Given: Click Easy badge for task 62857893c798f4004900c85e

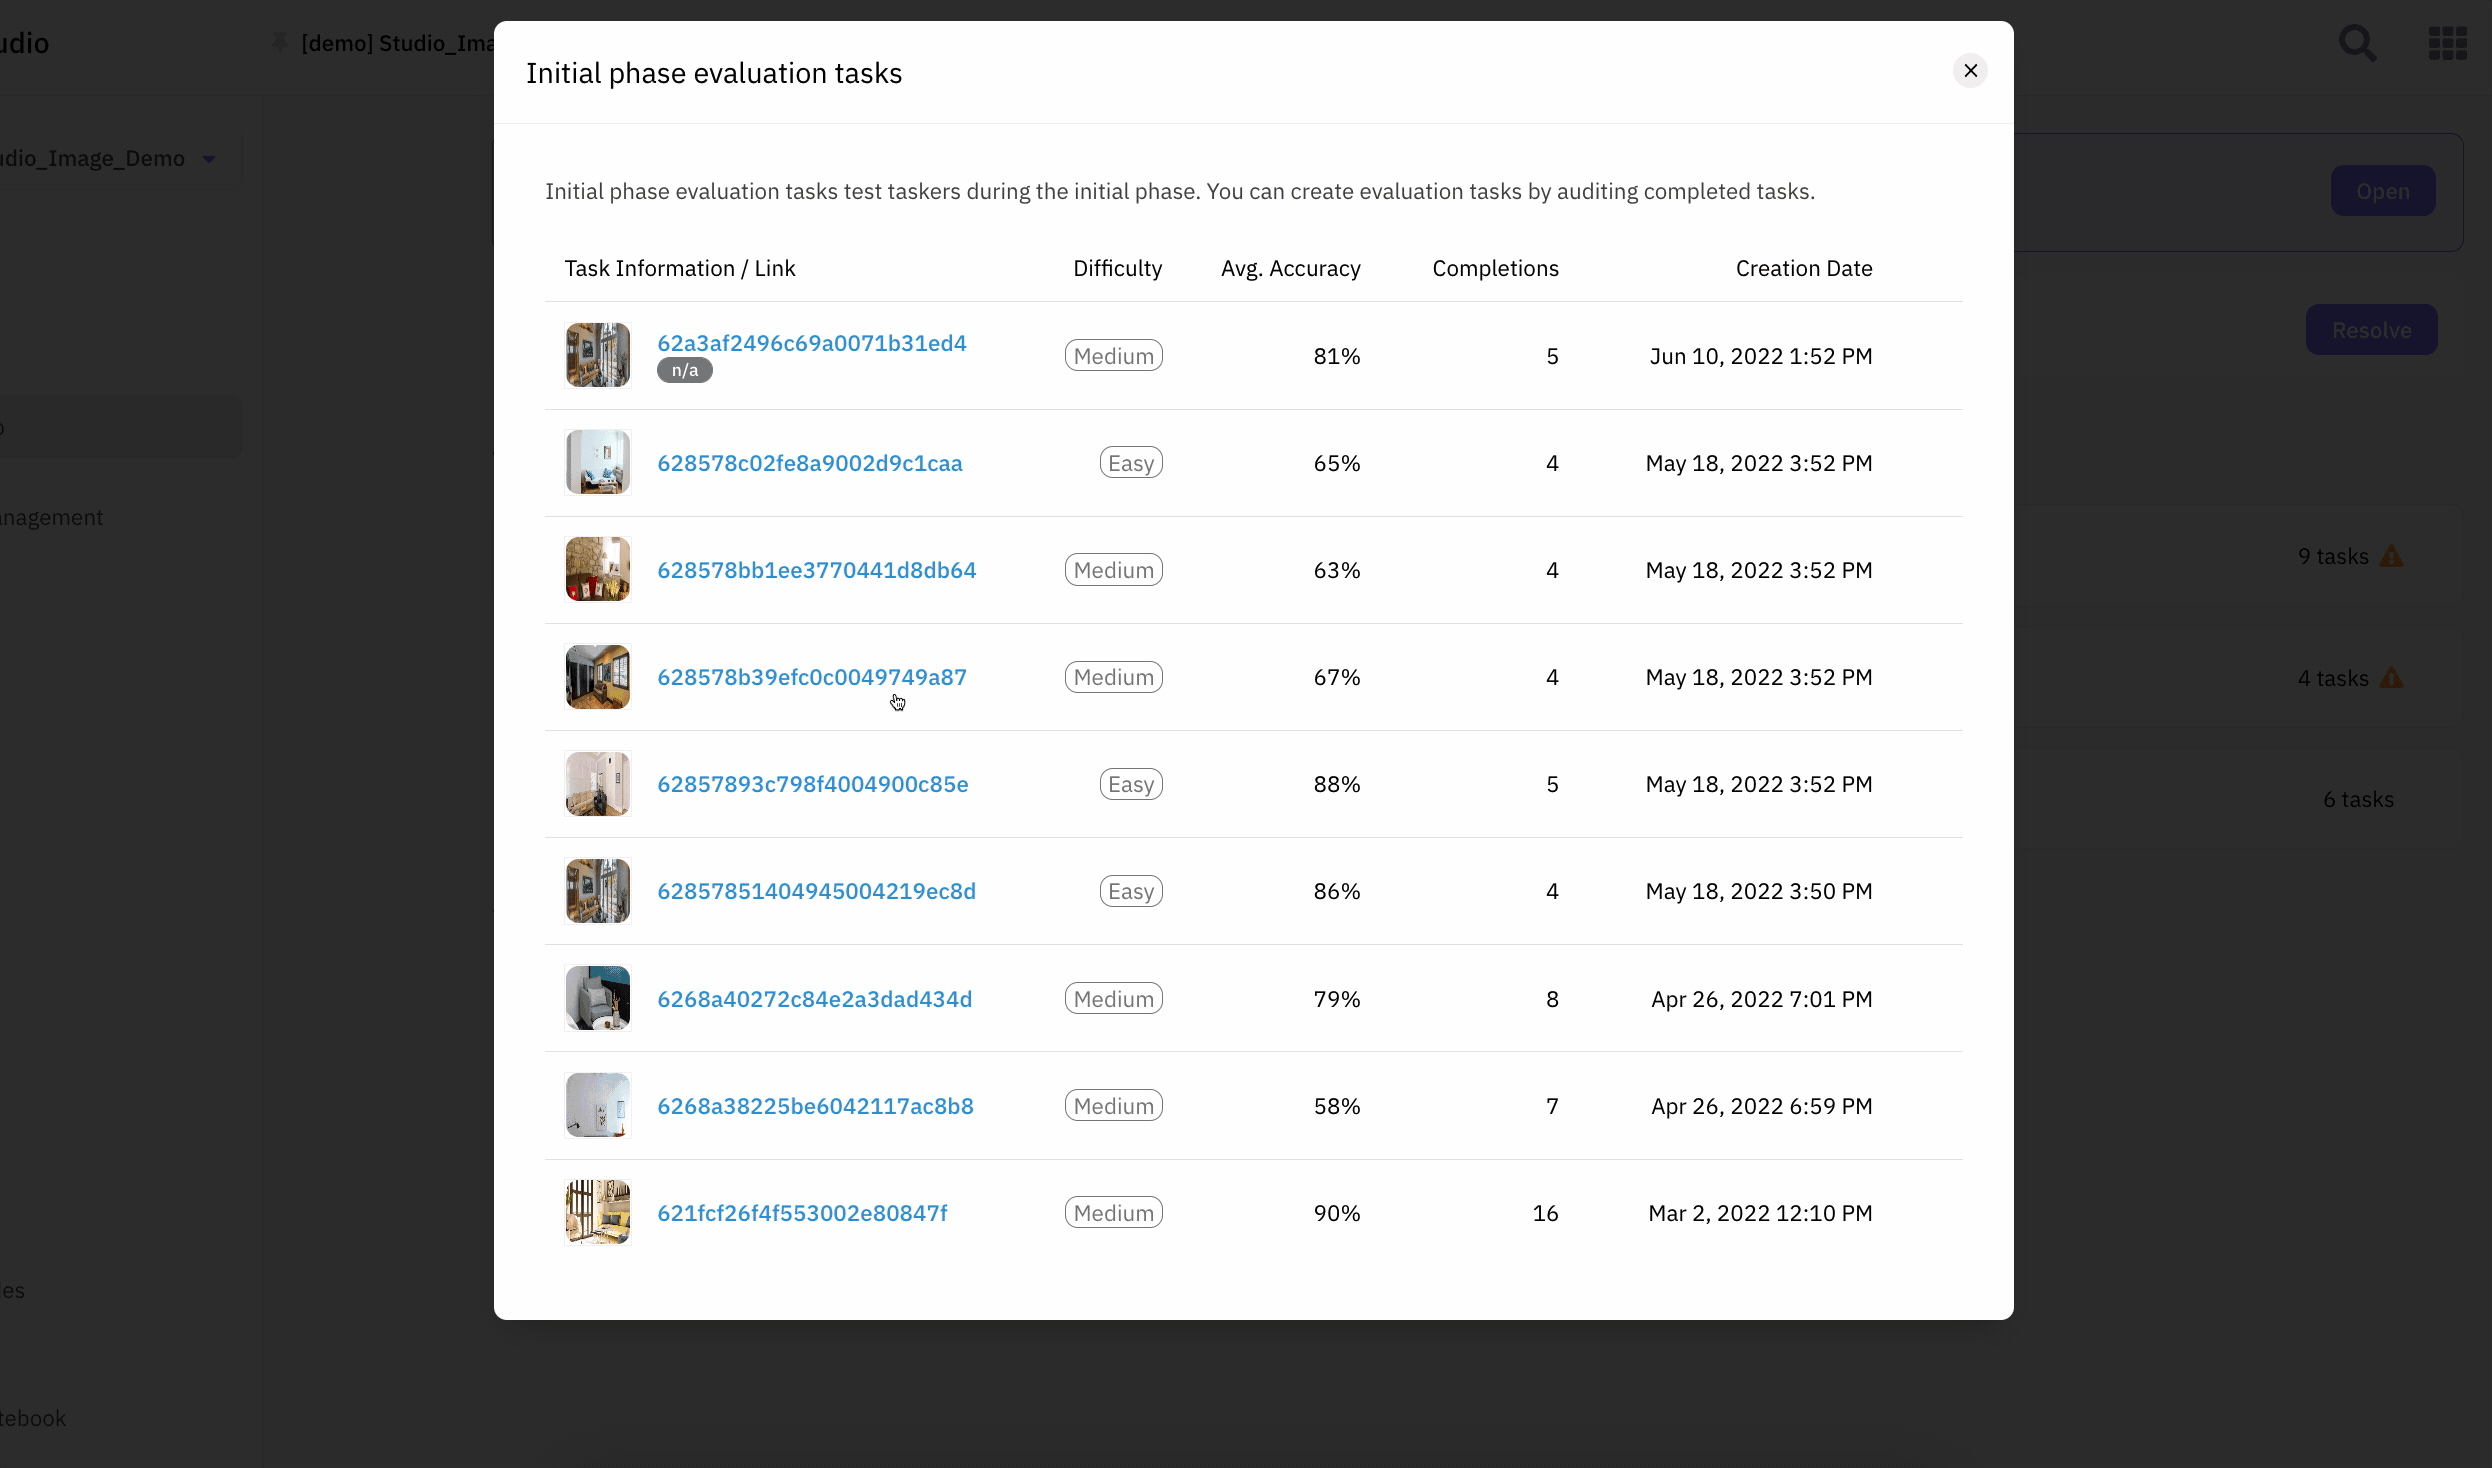Looking at the screenshot, I should (1130, 784).
